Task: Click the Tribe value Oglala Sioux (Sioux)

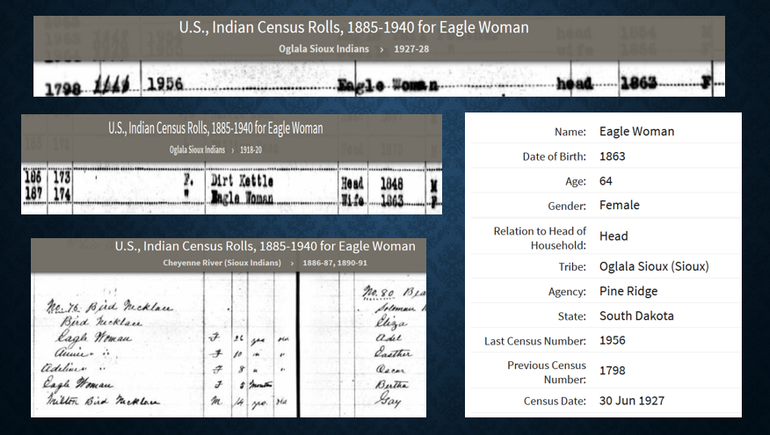Action: click(x=654, y=267)
